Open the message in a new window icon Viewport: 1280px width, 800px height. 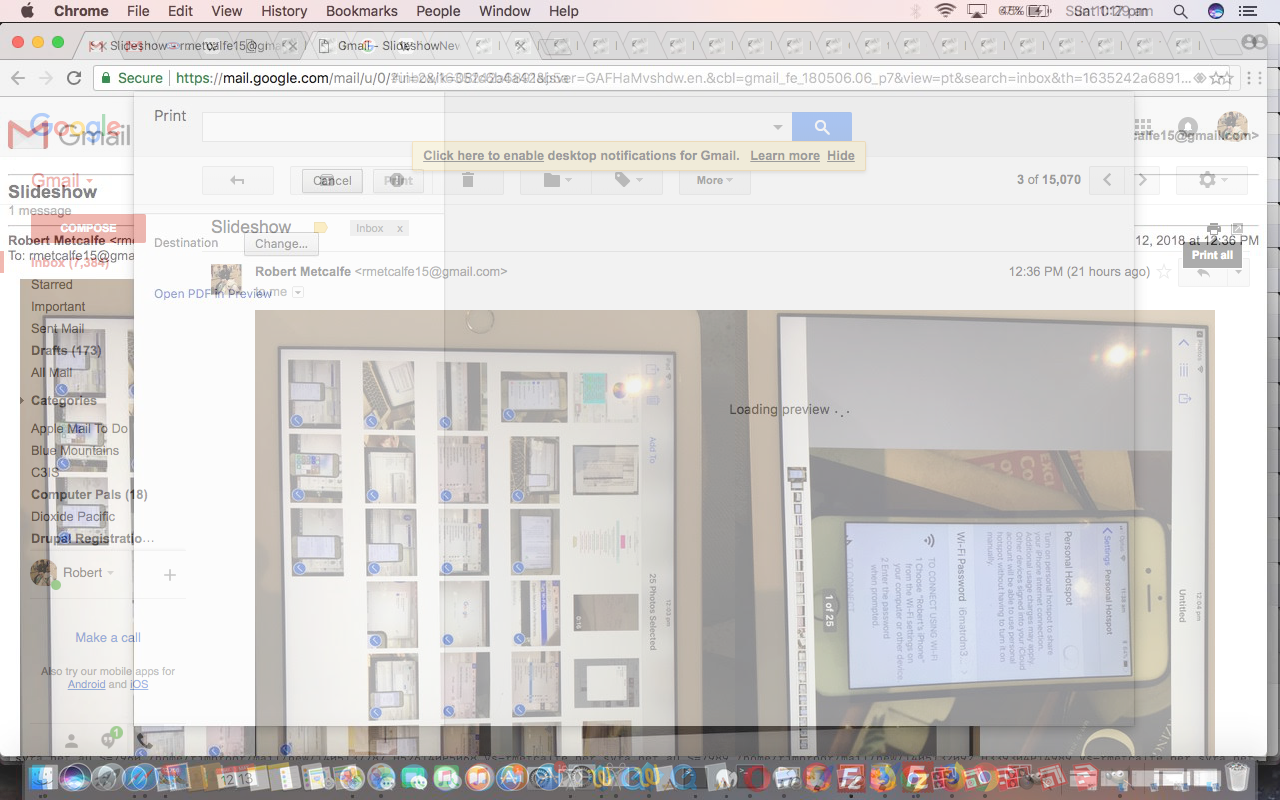[1238, 230]
